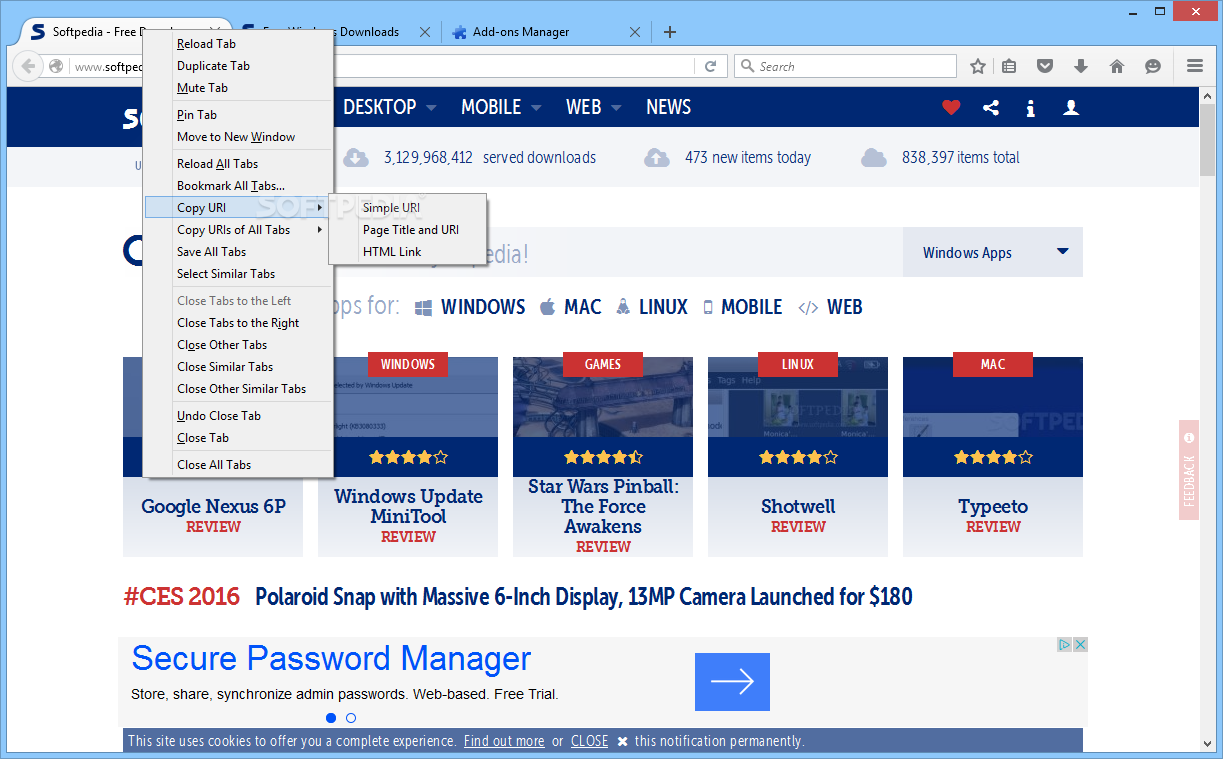Open the NEWS section link
1223x759 pixels.
[x=668, y=107]
